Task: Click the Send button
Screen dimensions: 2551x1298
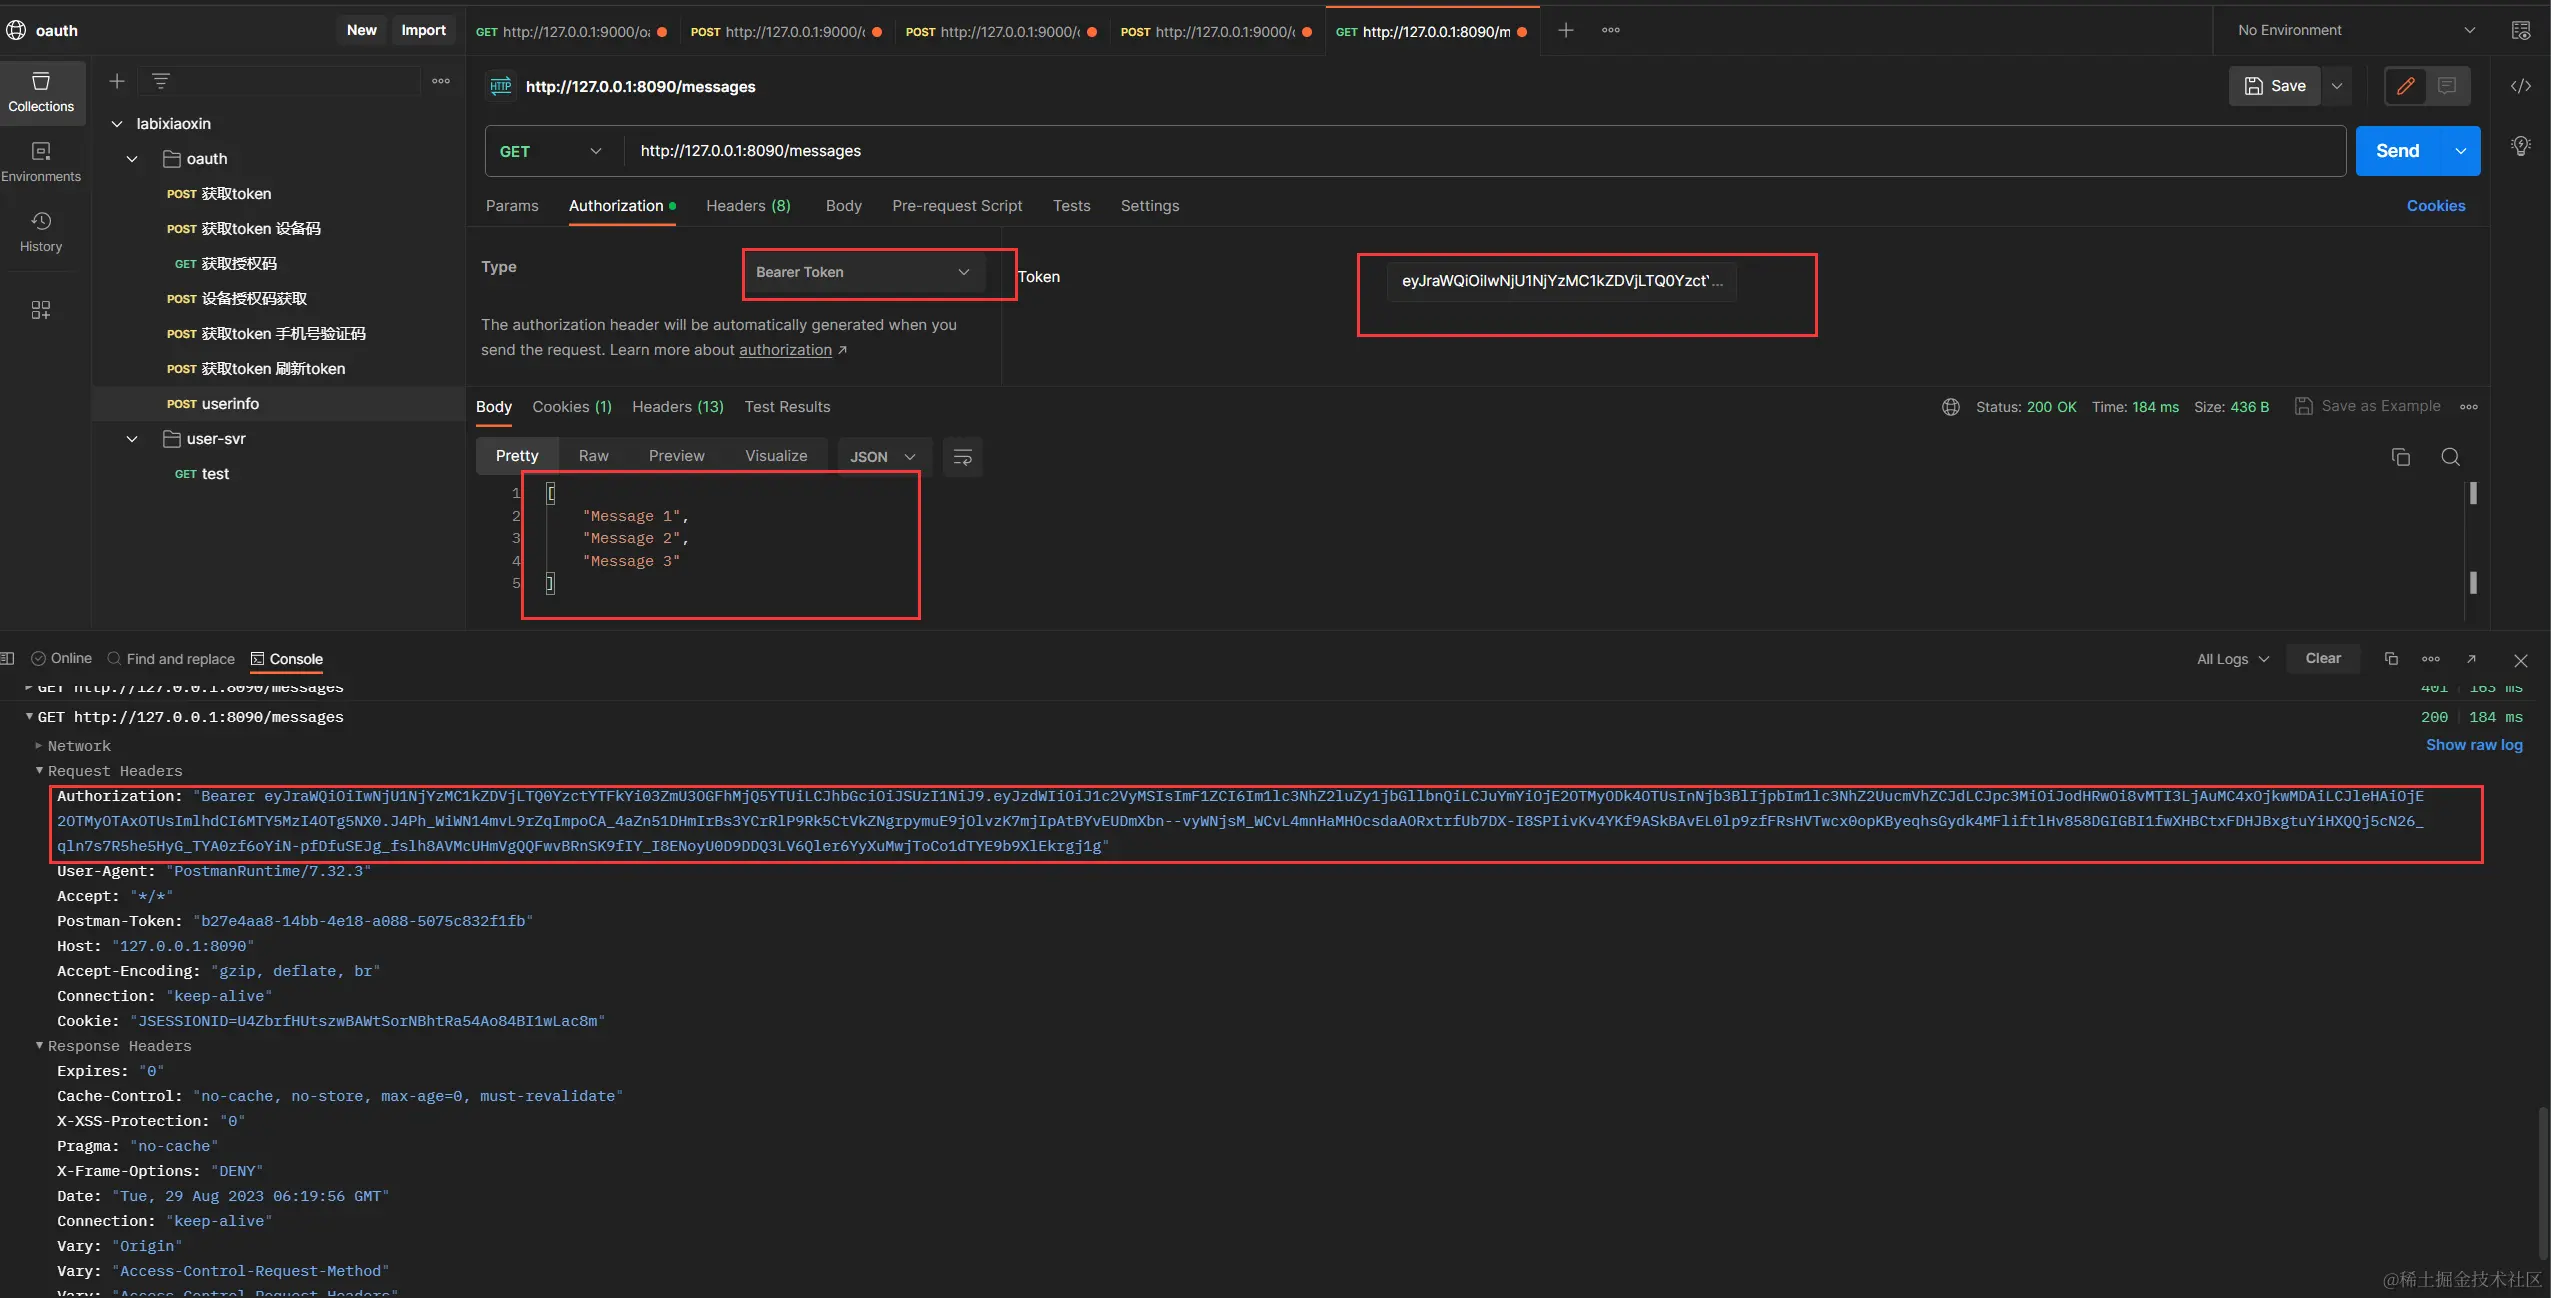Action: [x=2397, y=151]
